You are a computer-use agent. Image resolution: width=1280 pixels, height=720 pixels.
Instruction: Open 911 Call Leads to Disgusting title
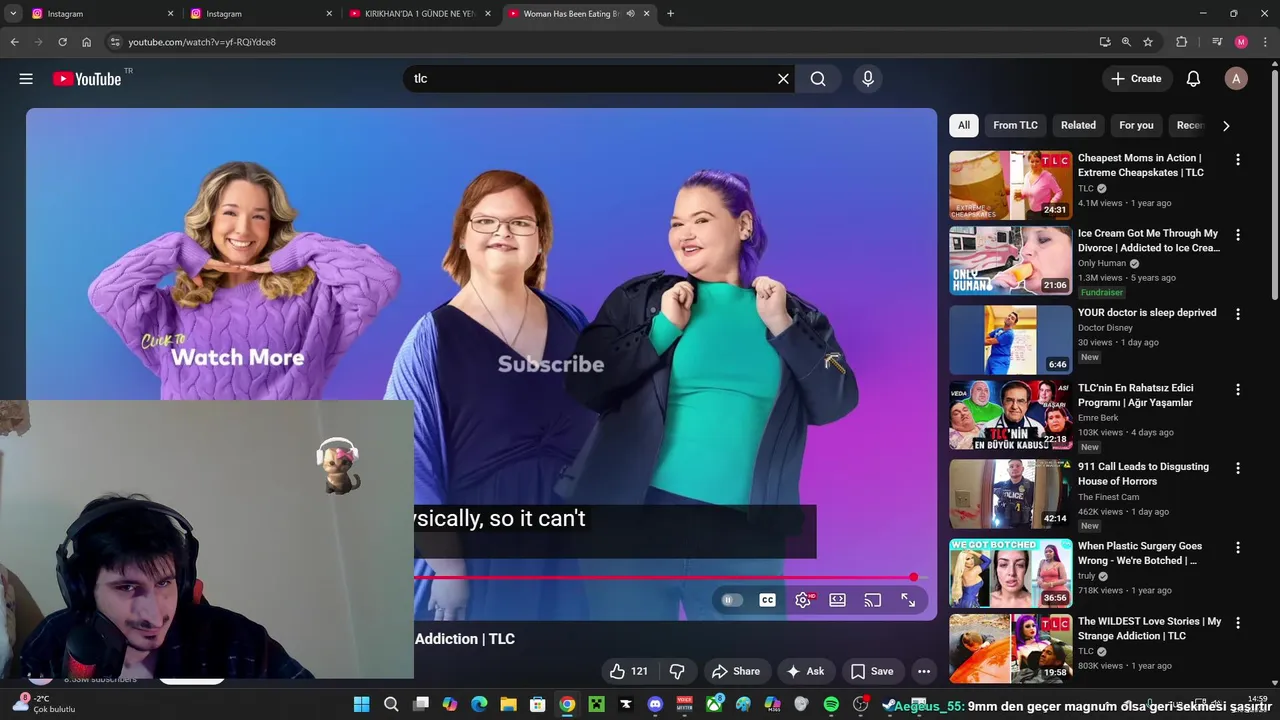[1143, 474]
